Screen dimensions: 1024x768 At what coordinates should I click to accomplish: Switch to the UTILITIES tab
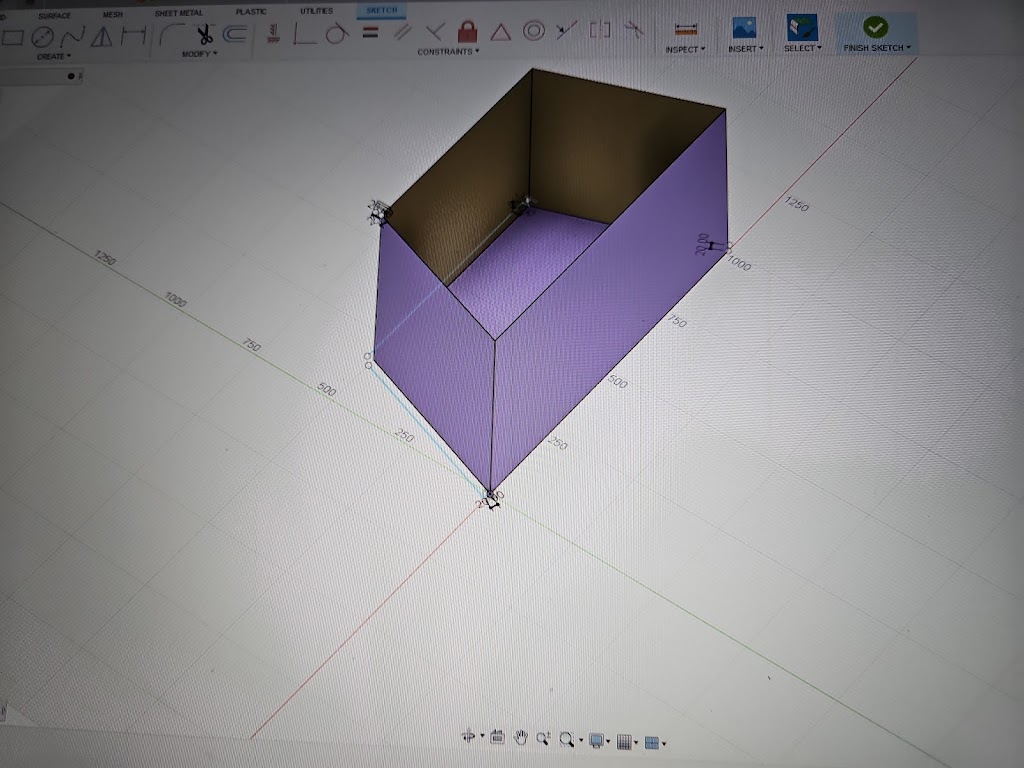316,11
